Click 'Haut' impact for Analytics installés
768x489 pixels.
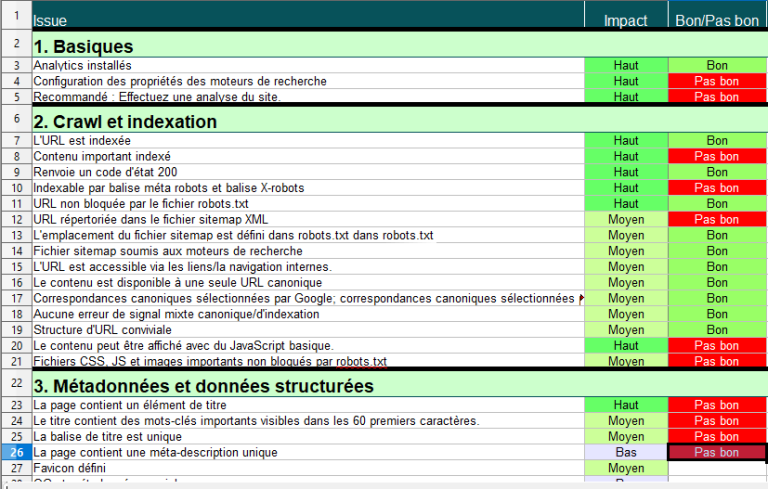pyautogui.click(x=626, y=65)
